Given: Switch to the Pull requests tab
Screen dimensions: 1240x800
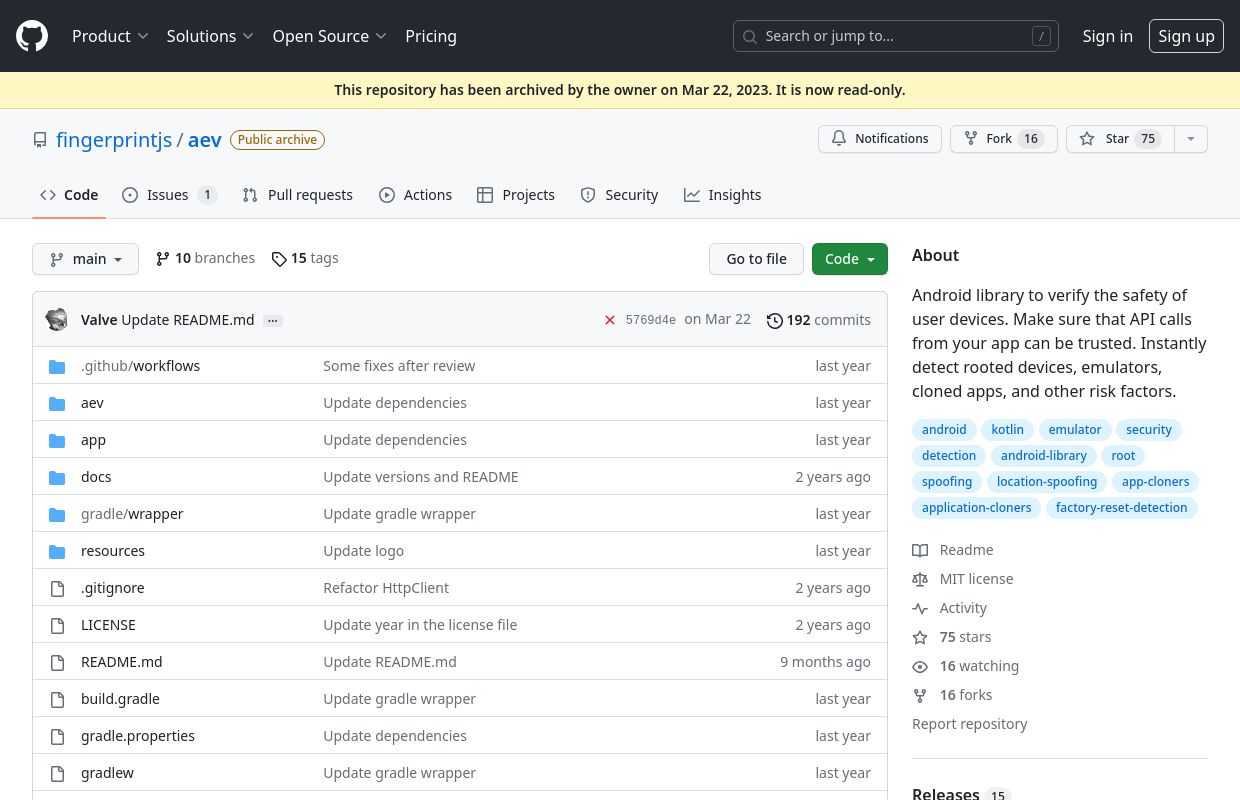Looking at the screenshot, I should point(298,195).
